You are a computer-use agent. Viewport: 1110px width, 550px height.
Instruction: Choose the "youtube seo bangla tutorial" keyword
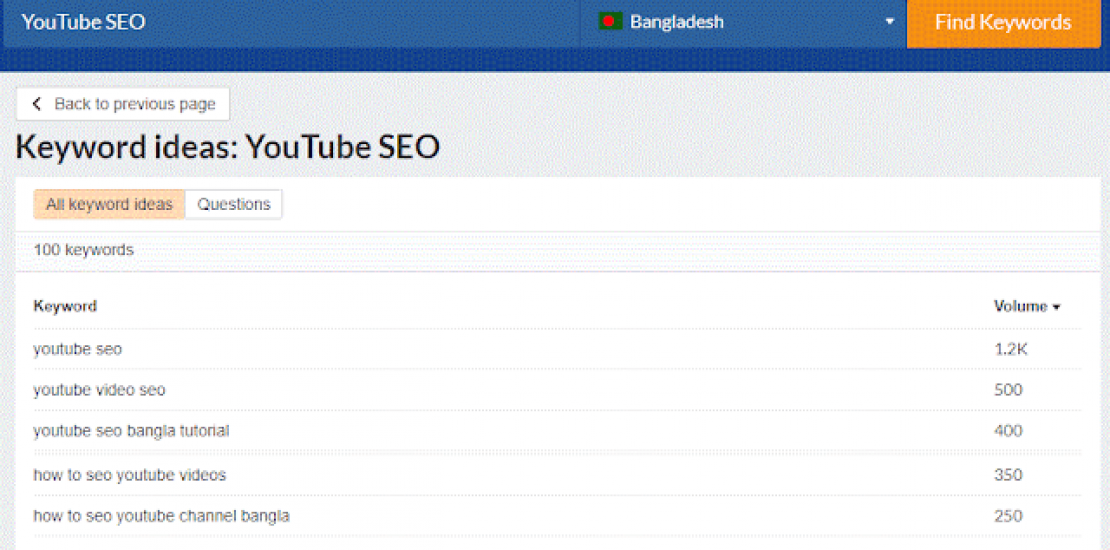(131, 431)
